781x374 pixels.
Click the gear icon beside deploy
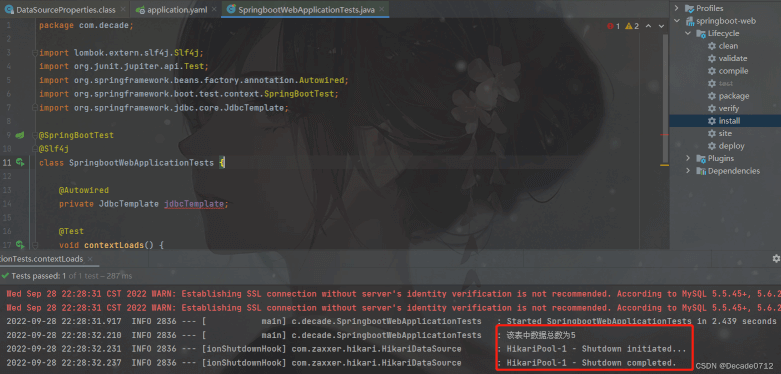point(712,146)
